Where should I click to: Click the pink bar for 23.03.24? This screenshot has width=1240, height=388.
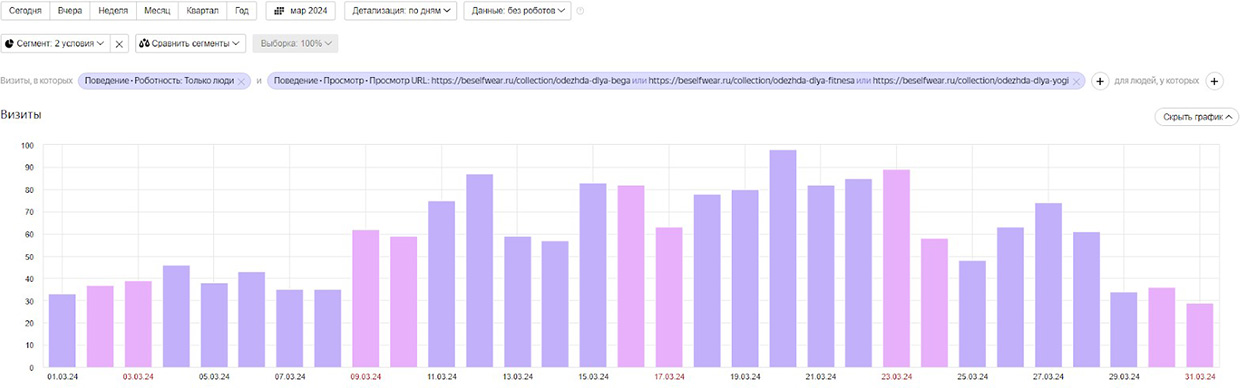[x=897, y=268]
